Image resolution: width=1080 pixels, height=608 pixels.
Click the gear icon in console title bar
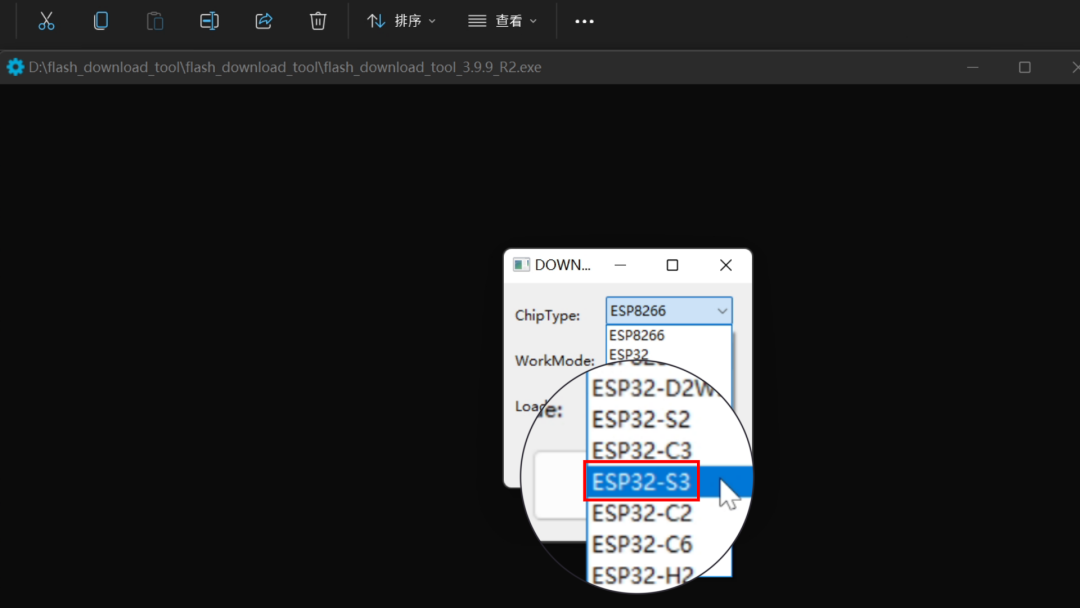coord(15,67)
